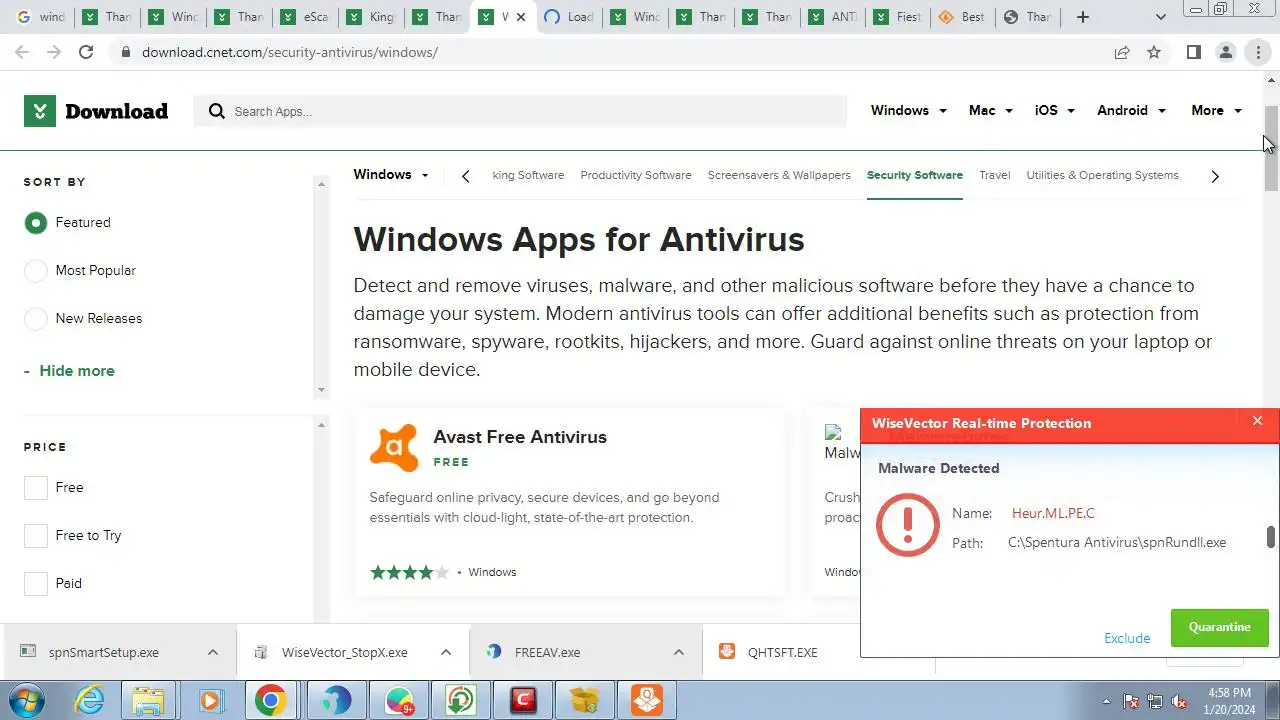Open the green circular arrow taskbar icon

[461, 701]
